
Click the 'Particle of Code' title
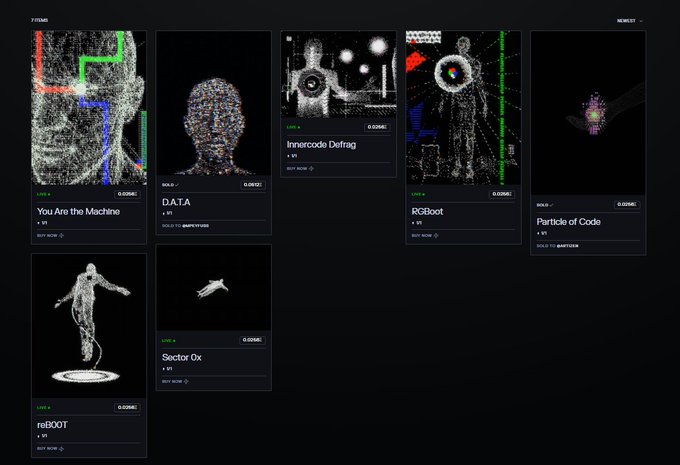pos(569,222)
